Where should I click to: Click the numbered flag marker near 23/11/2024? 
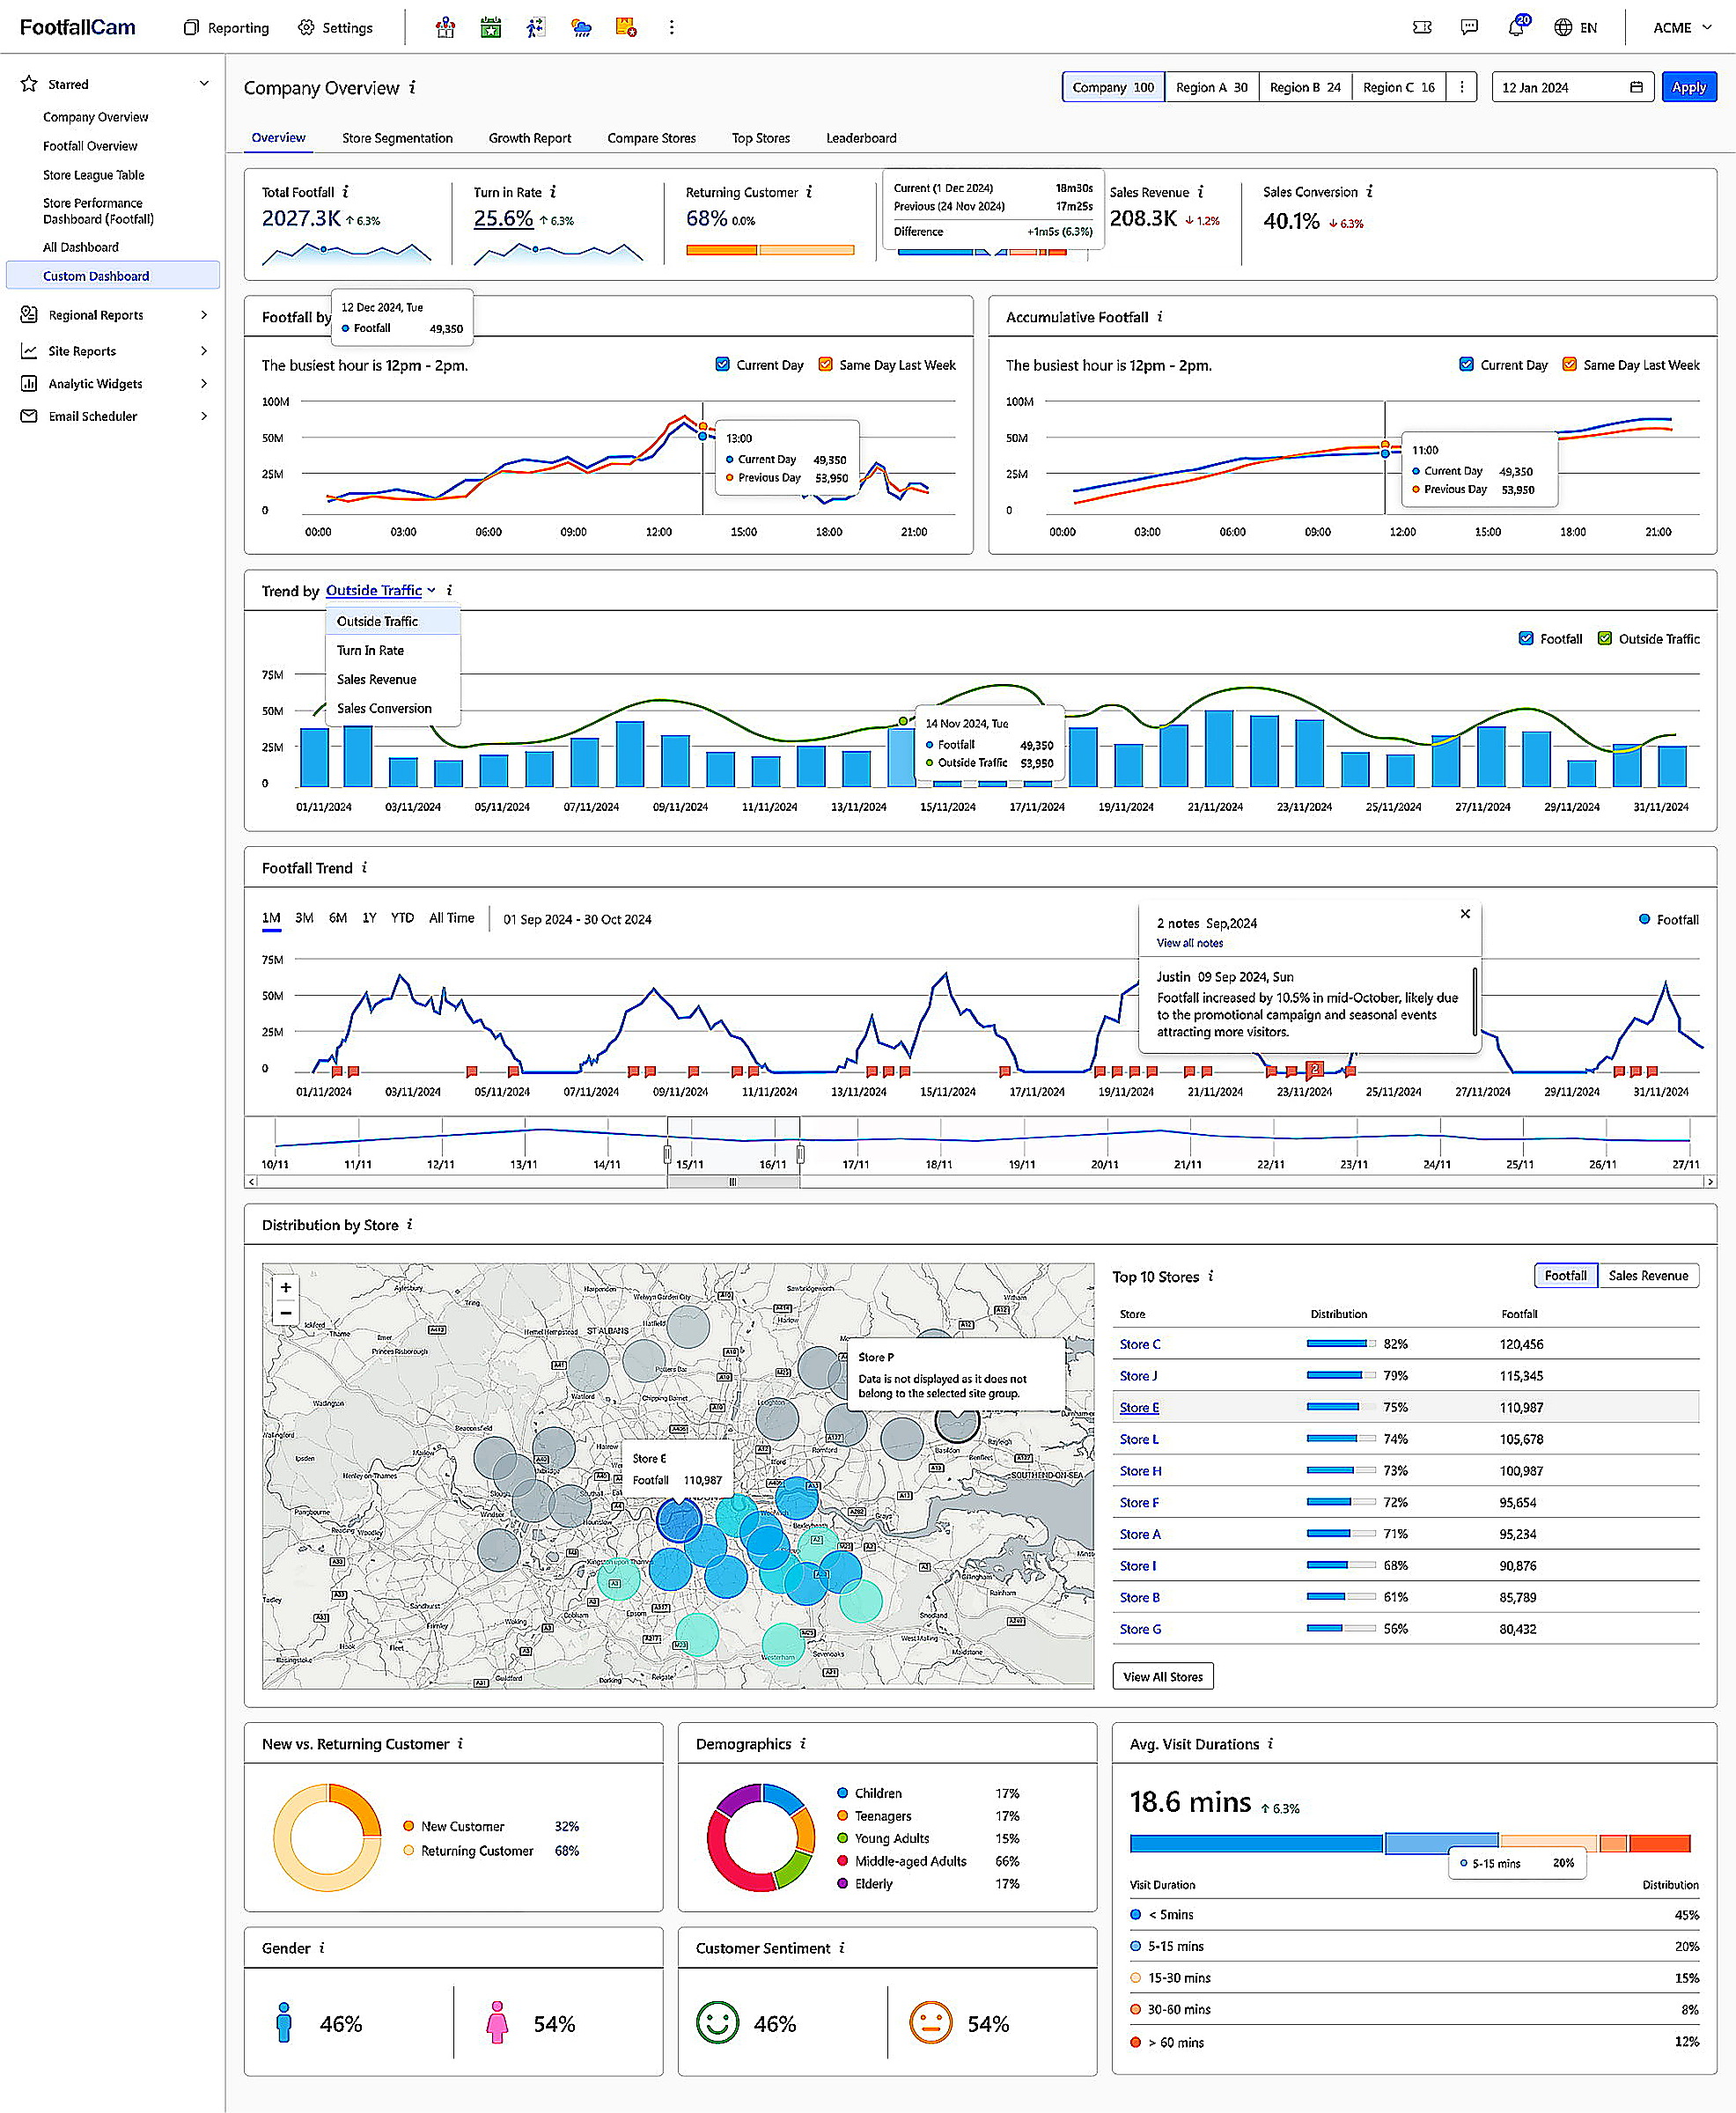1315,1070
